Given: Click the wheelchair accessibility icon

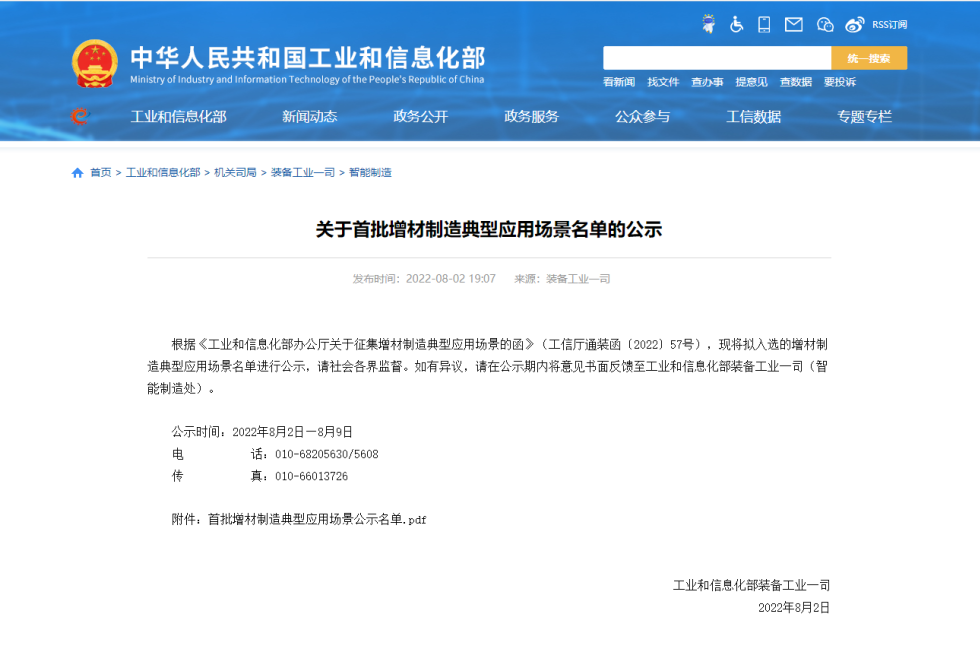Looking at the screenshot, I should pos(737,24).
